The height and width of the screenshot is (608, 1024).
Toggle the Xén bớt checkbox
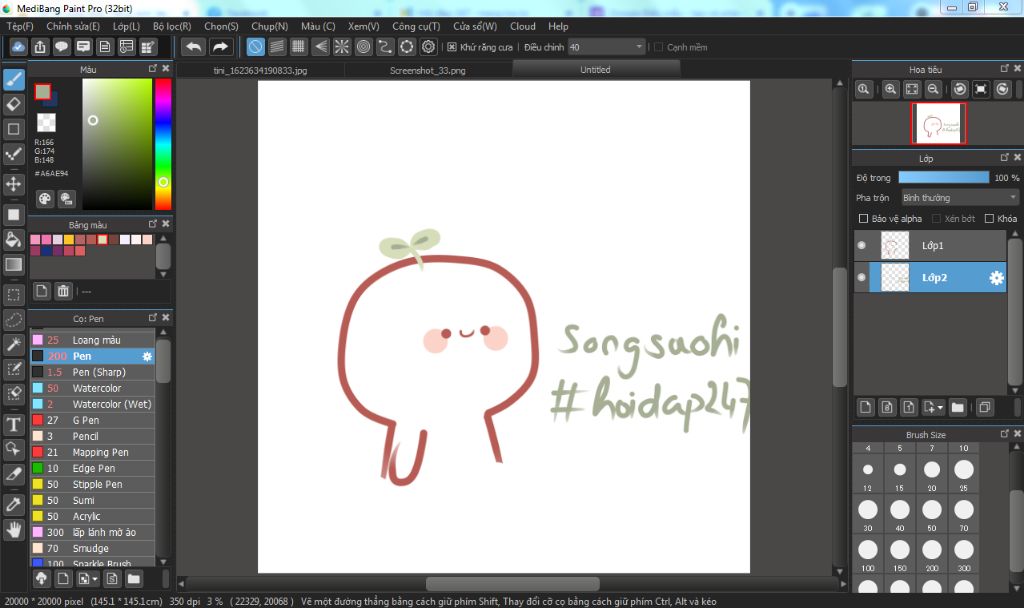936,219
